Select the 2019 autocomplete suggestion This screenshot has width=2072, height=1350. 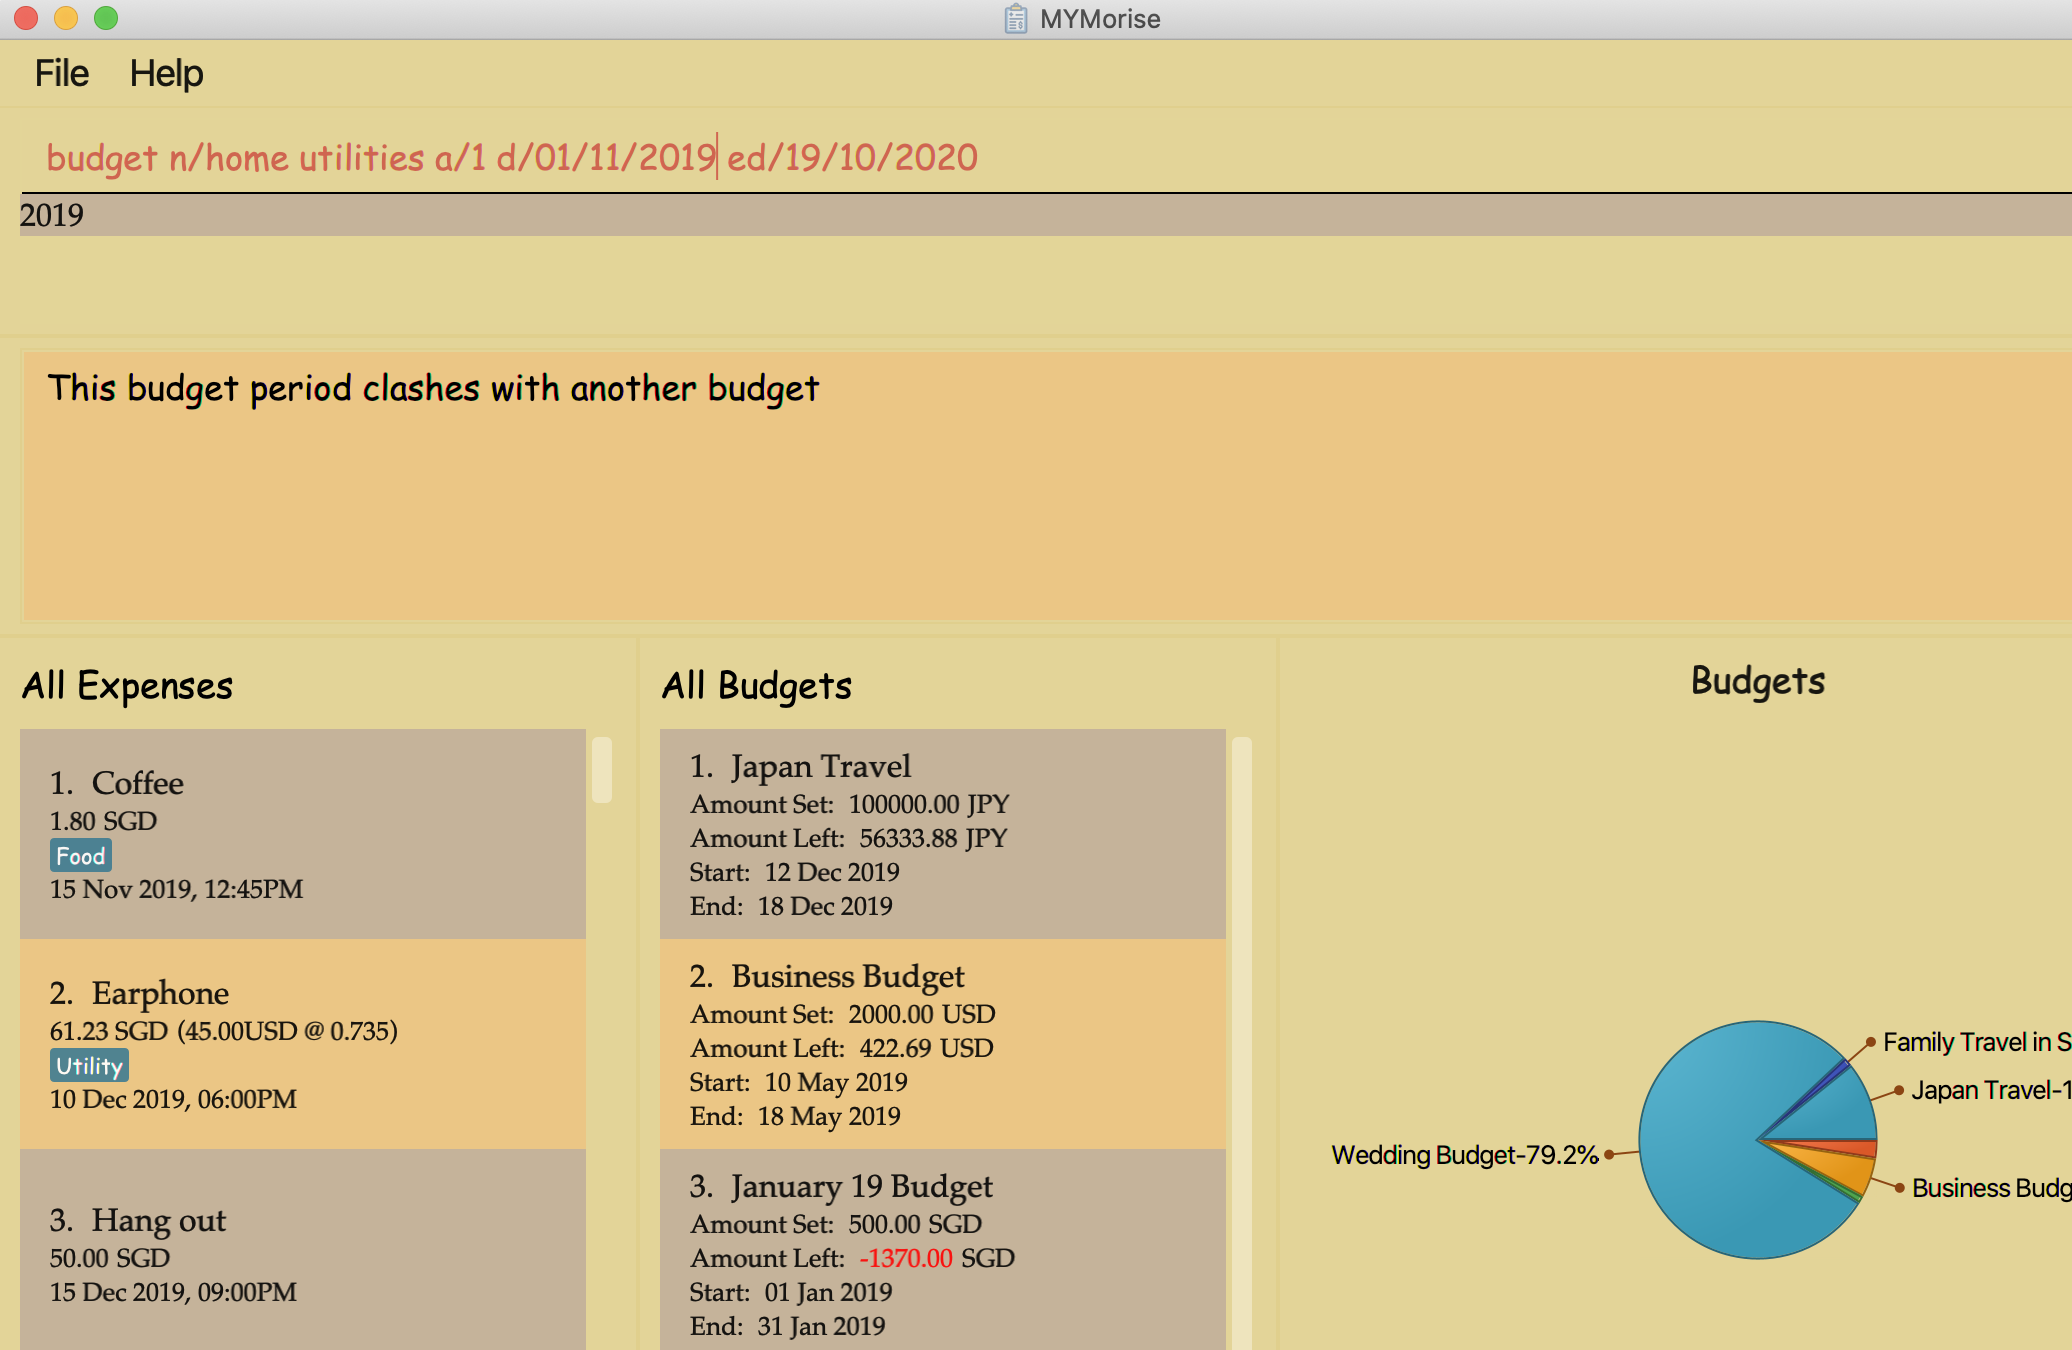52,215
